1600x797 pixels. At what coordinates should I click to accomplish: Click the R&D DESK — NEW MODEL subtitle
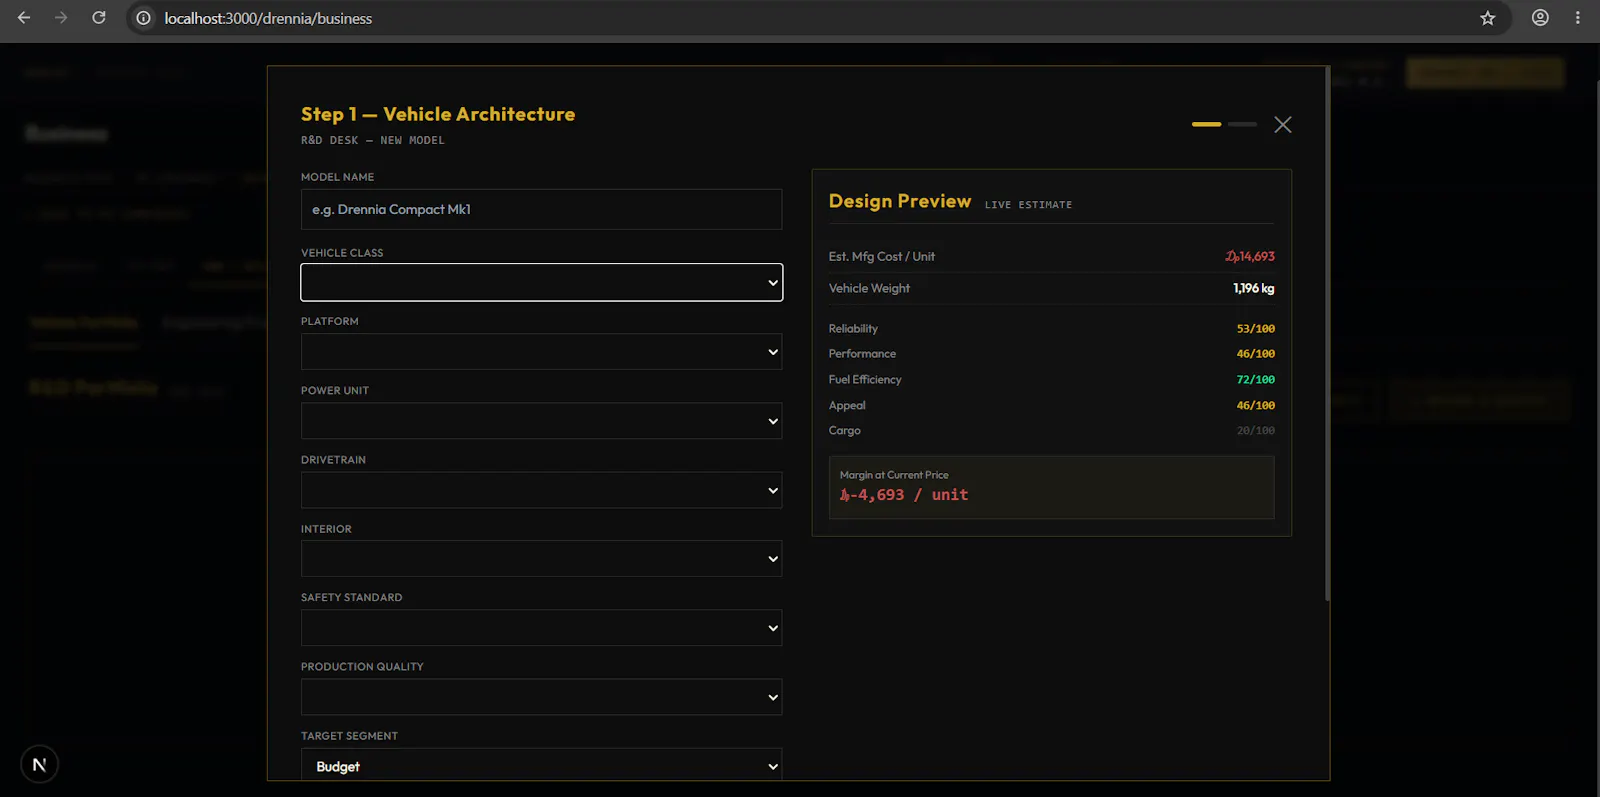[x=373, y=140]
